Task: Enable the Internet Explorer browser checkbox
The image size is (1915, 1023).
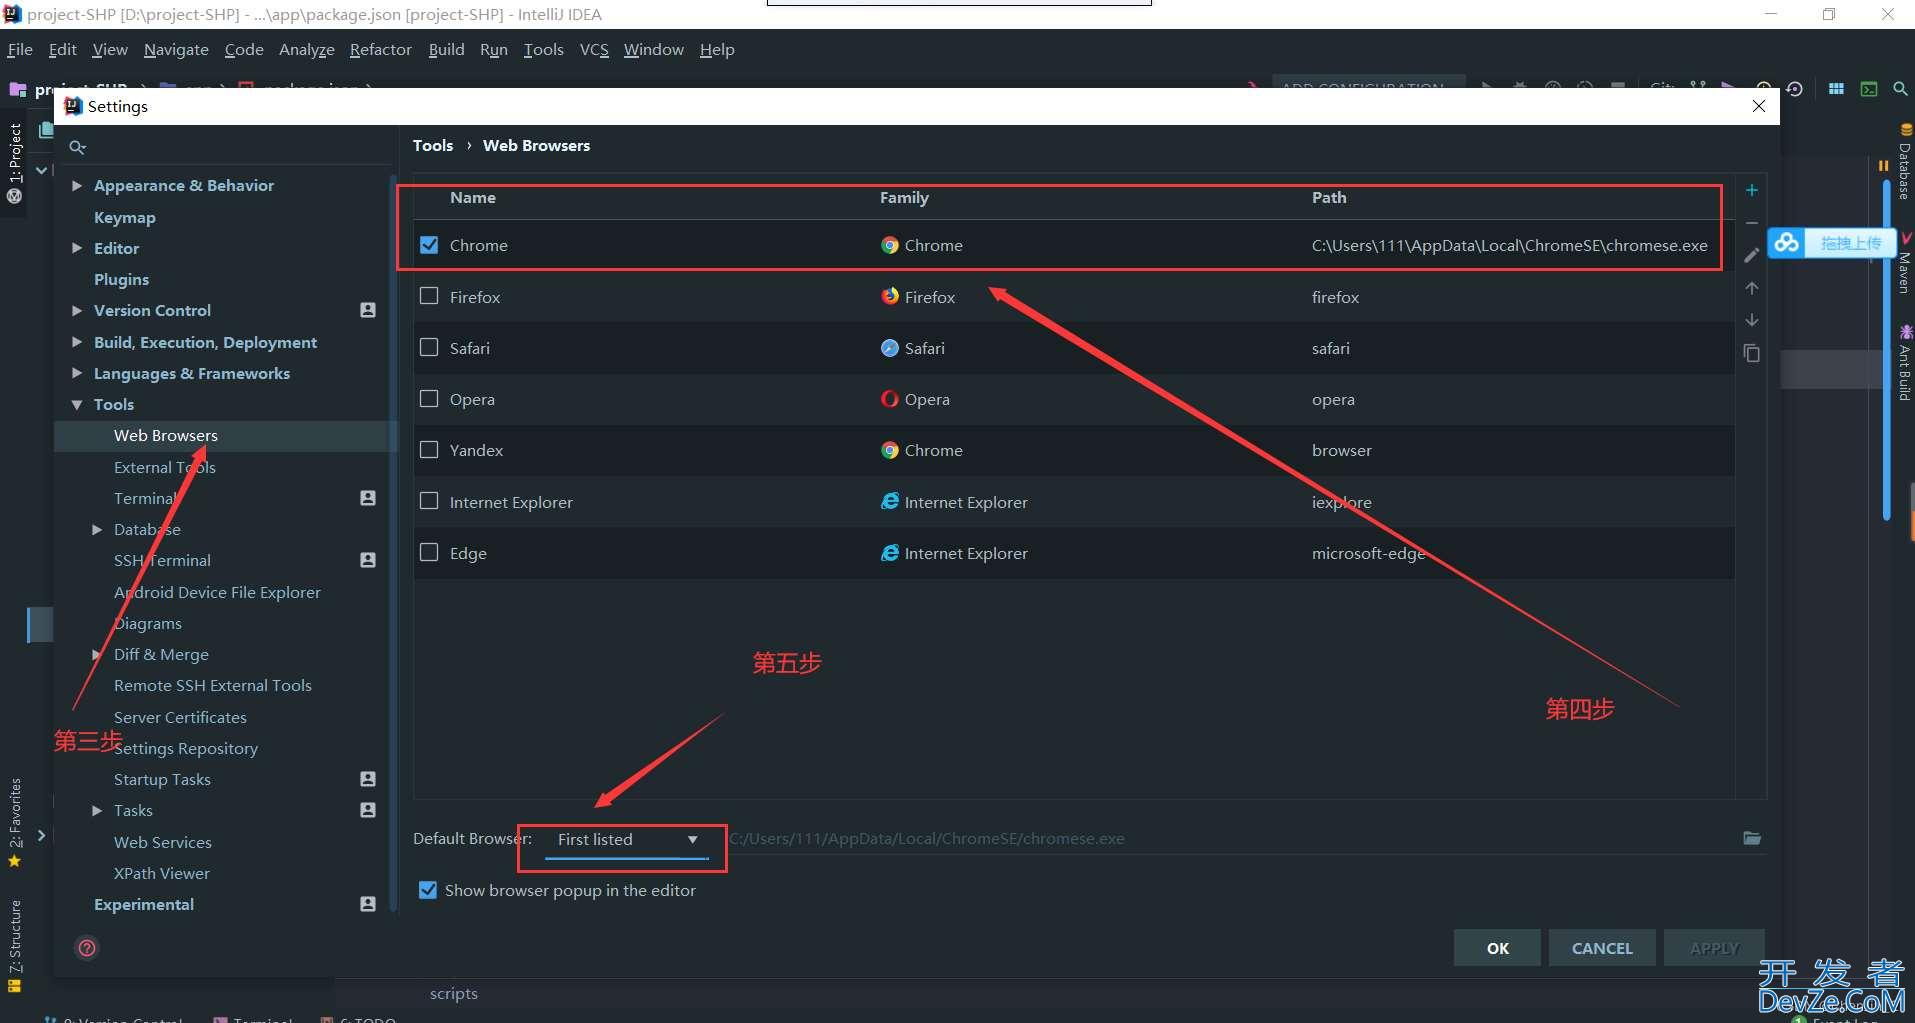Action: (x=429, y=501)
